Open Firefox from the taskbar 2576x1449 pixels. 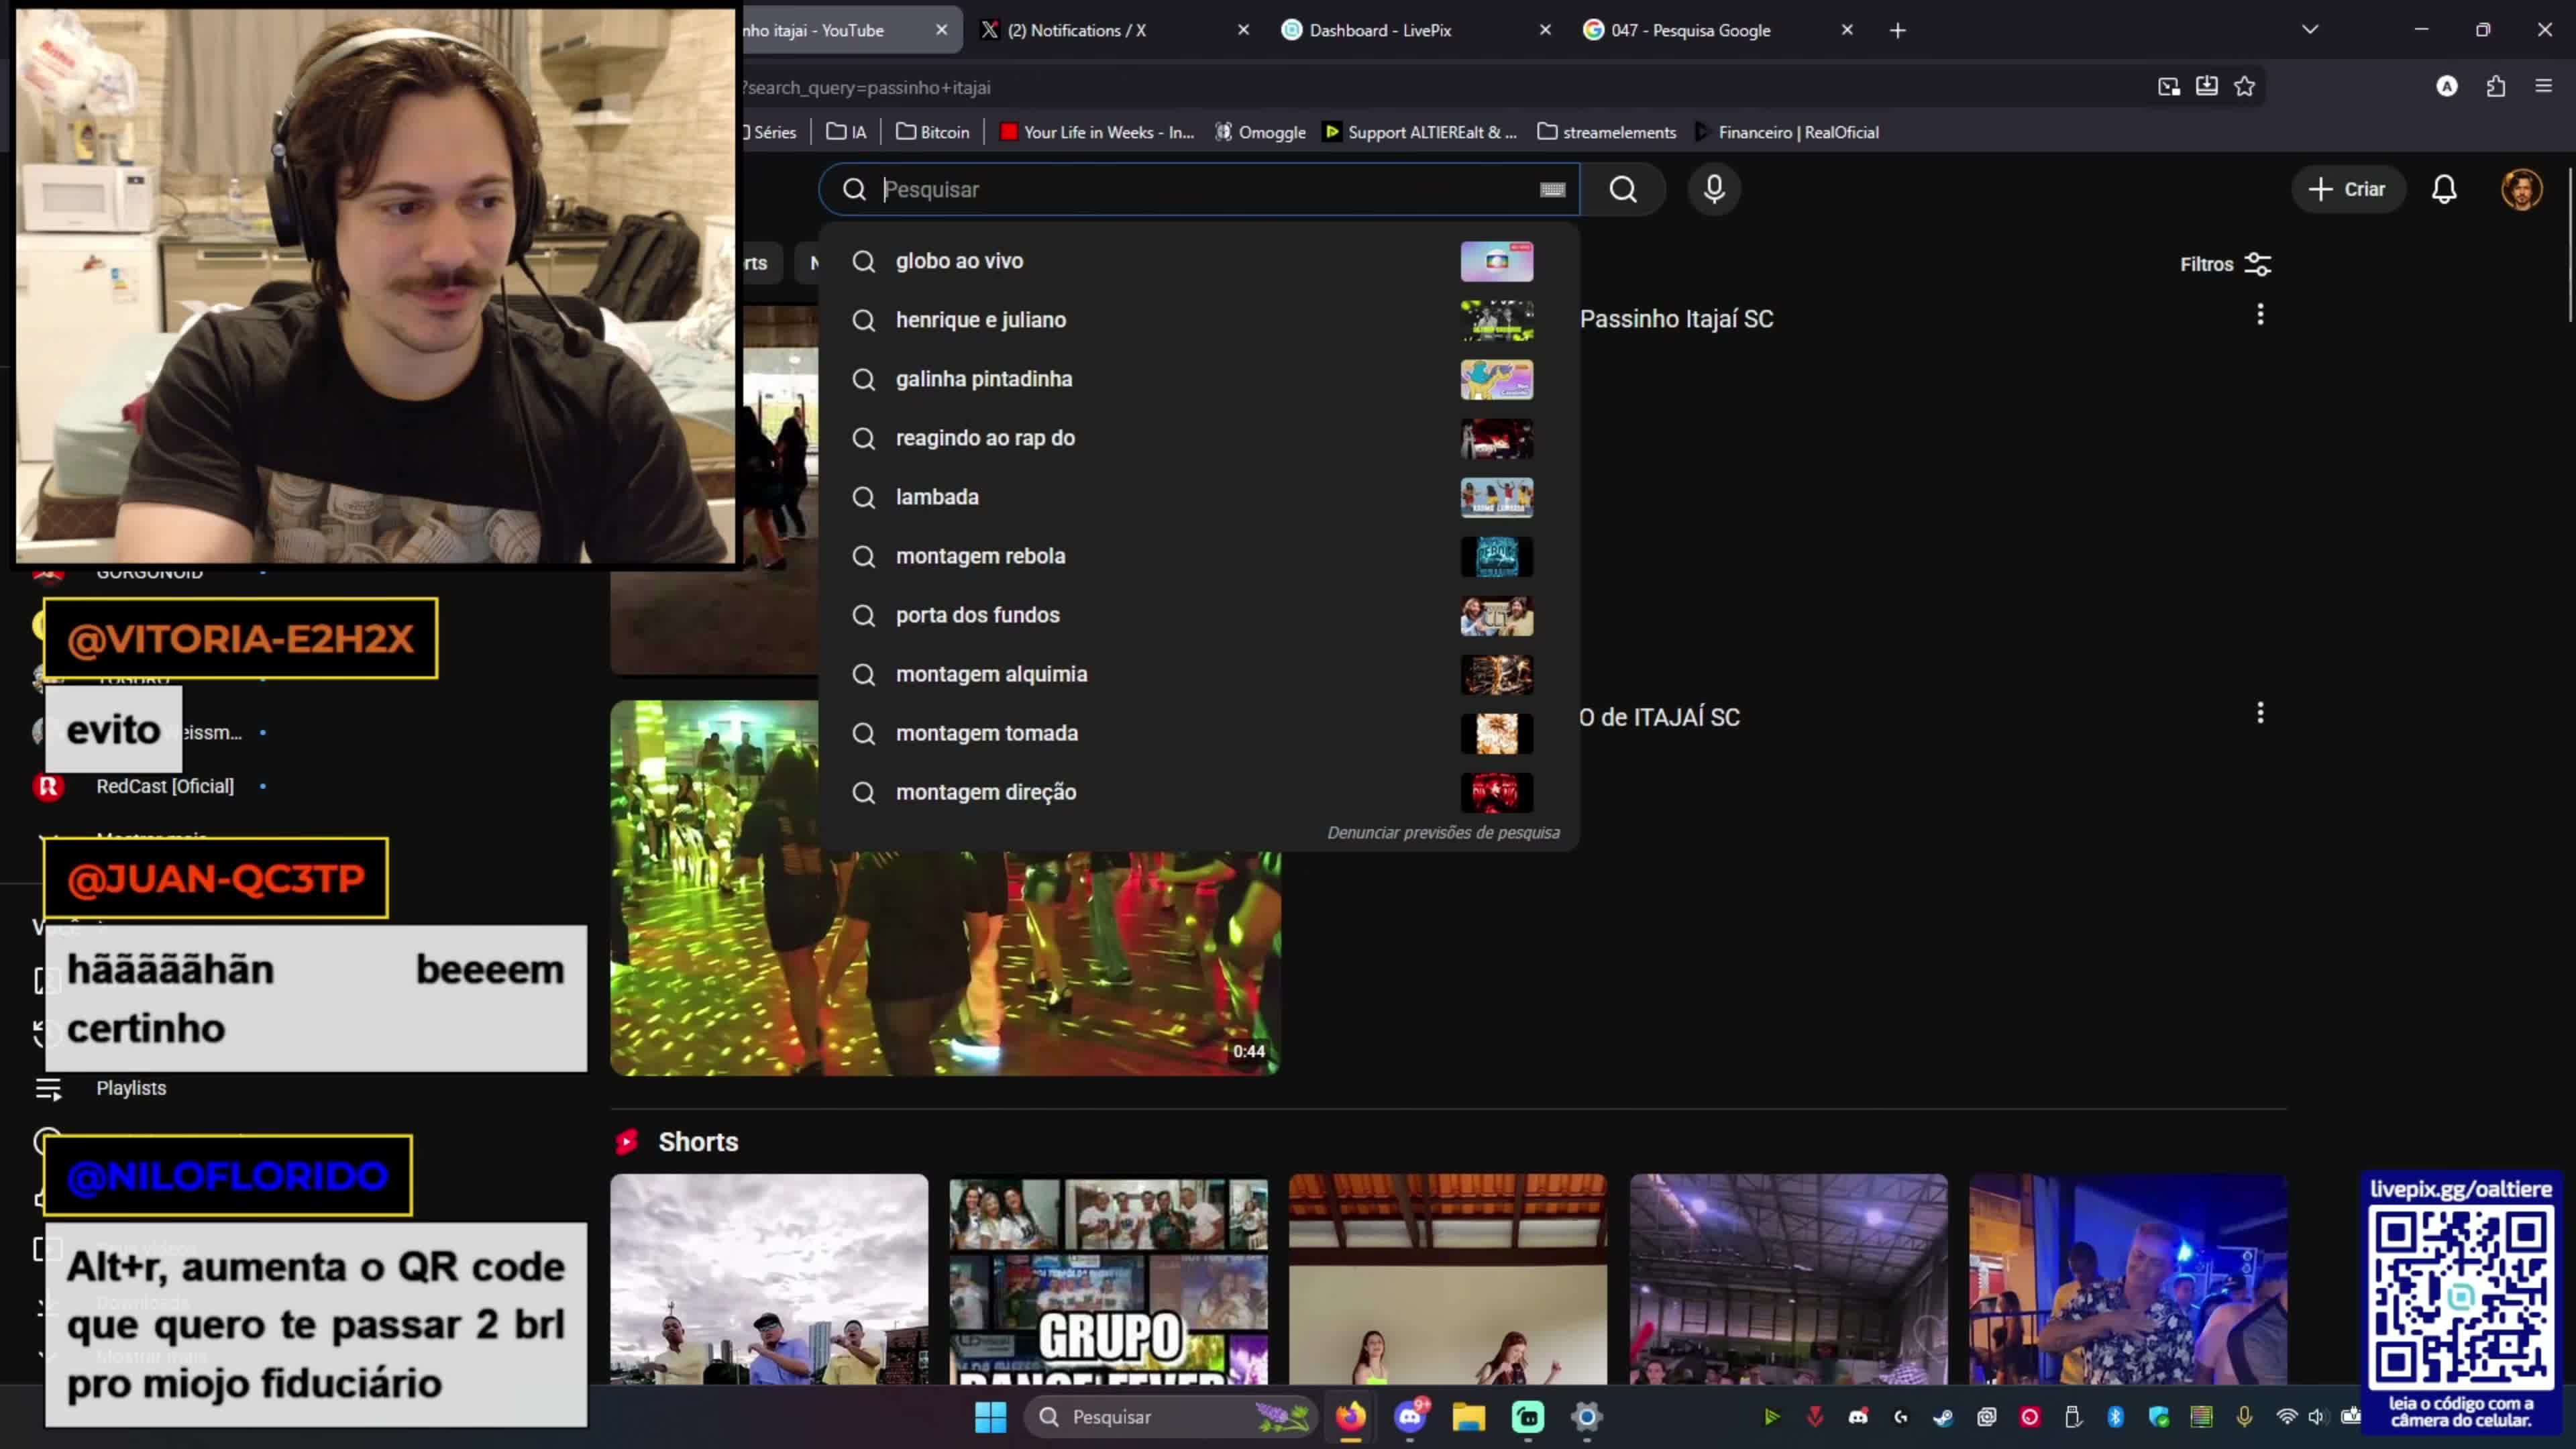[1351, 1417]
